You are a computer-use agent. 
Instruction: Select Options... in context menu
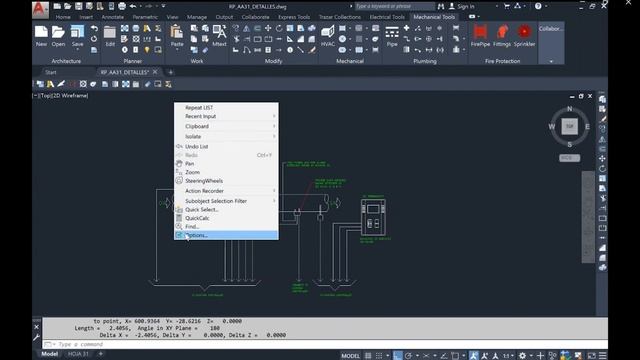(226, 235)
